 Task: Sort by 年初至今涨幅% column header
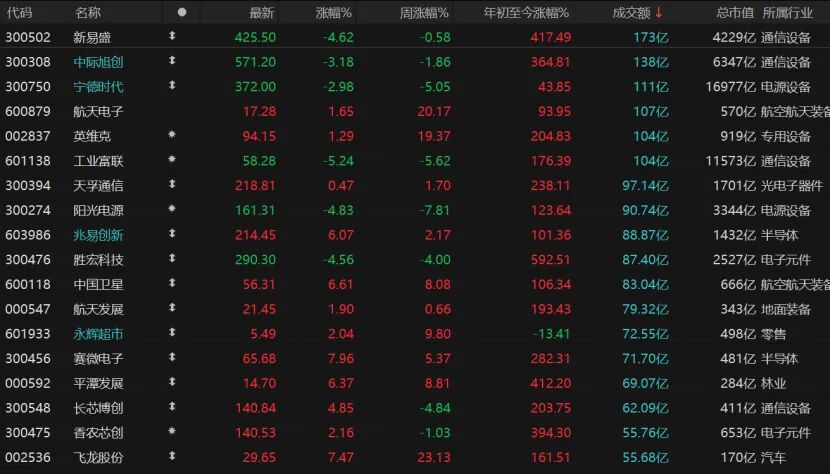click(x=526, y=13)
